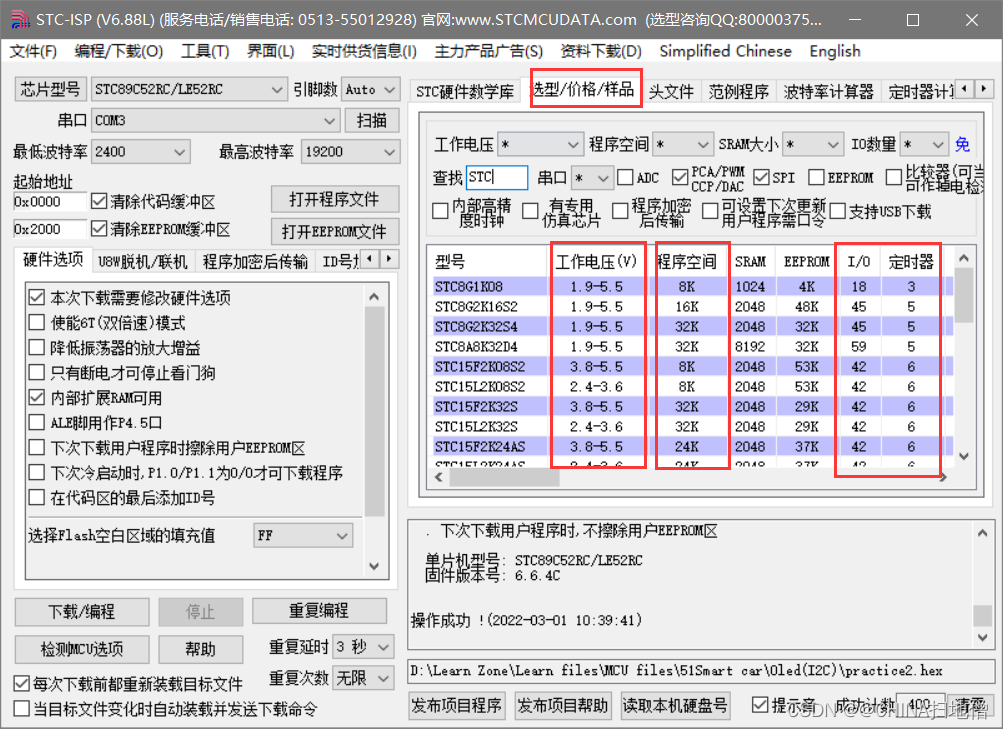1003x729 pixels.
Task: Toggle the SPI filter checkbox
Action: [761, 177]
